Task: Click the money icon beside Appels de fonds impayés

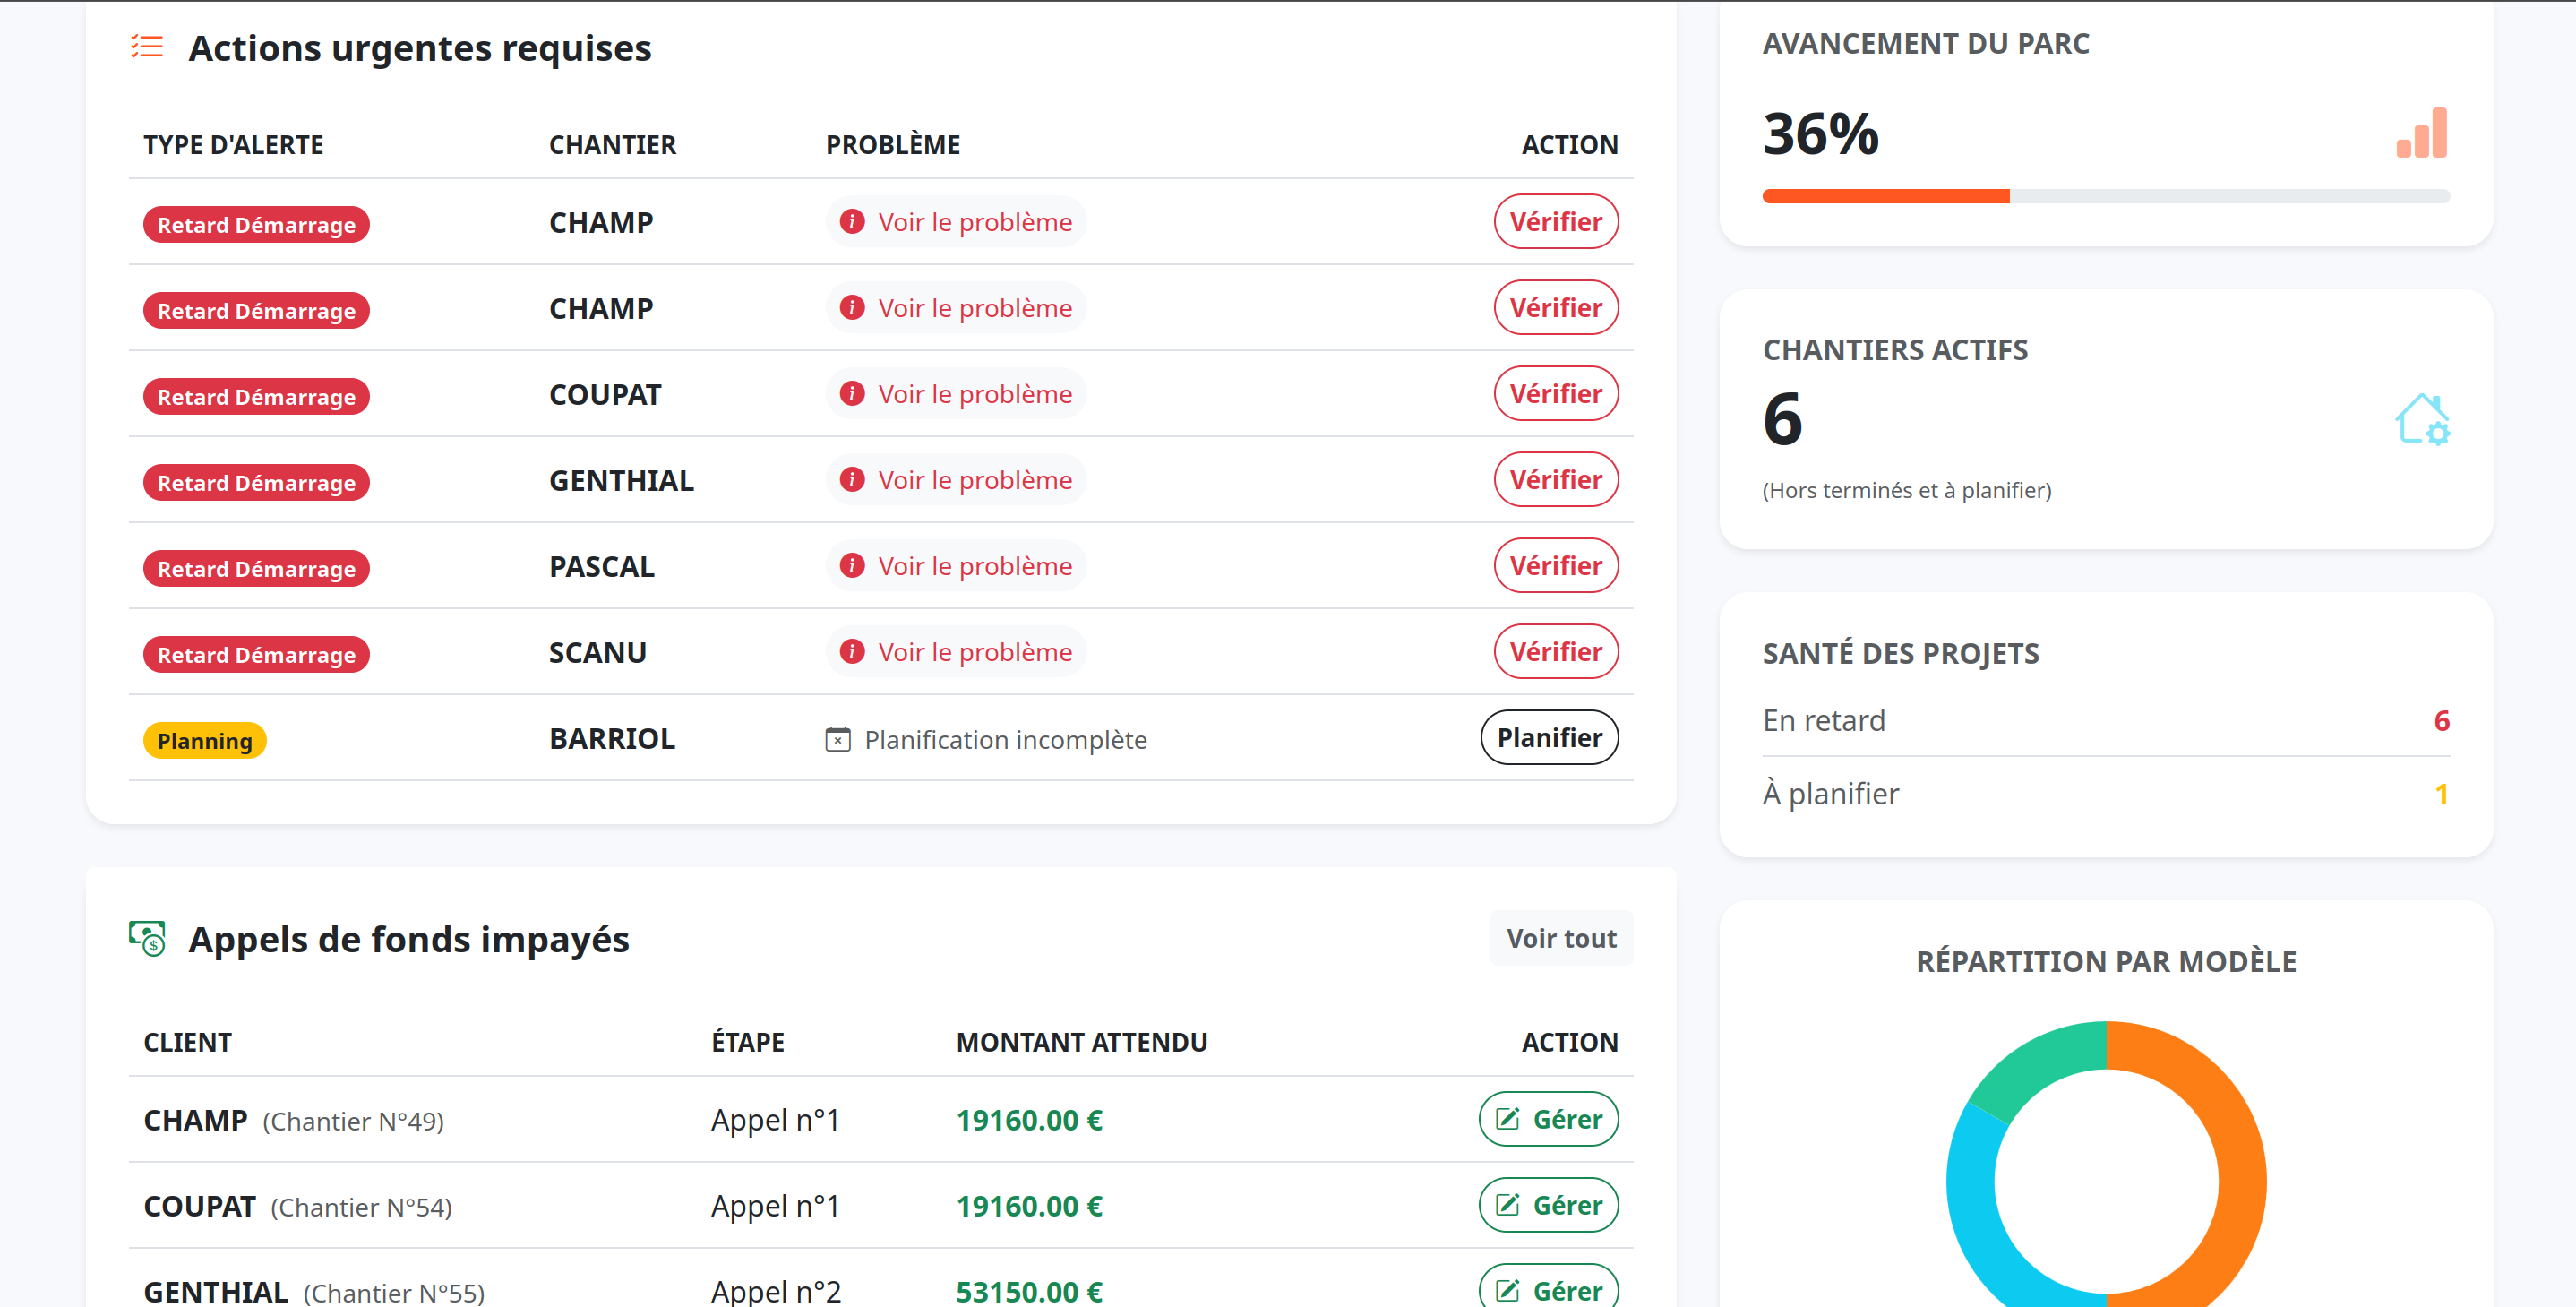Action: pyautogui.click(x=148, y=938)
